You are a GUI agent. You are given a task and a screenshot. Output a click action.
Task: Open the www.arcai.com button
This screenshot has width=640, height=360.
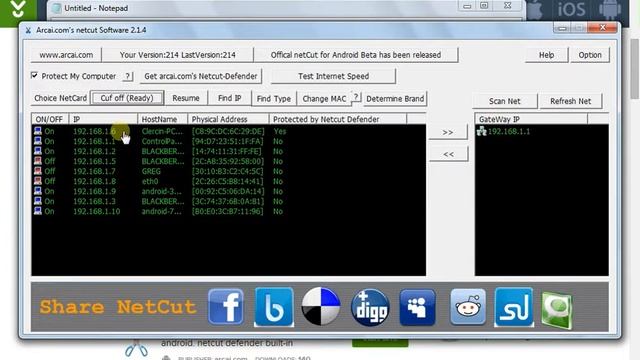[66, 55]
